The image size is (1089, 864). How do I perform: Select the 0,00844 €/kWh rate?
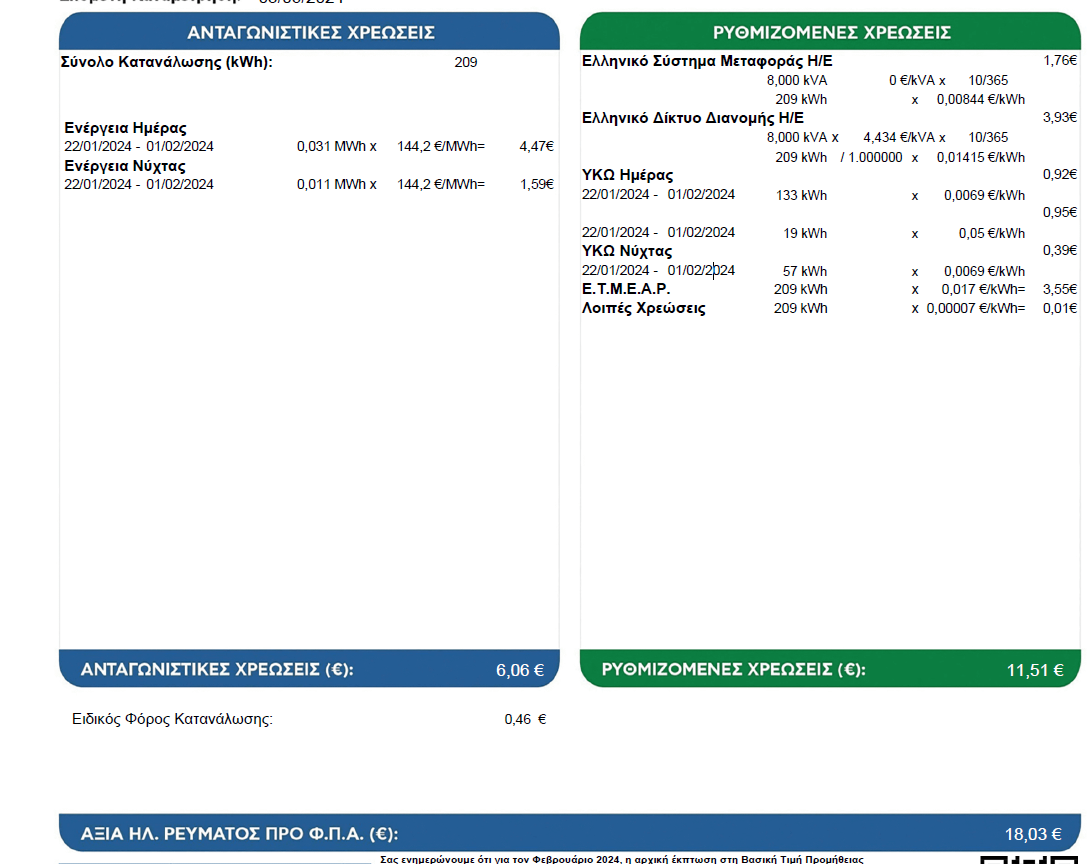981,99
